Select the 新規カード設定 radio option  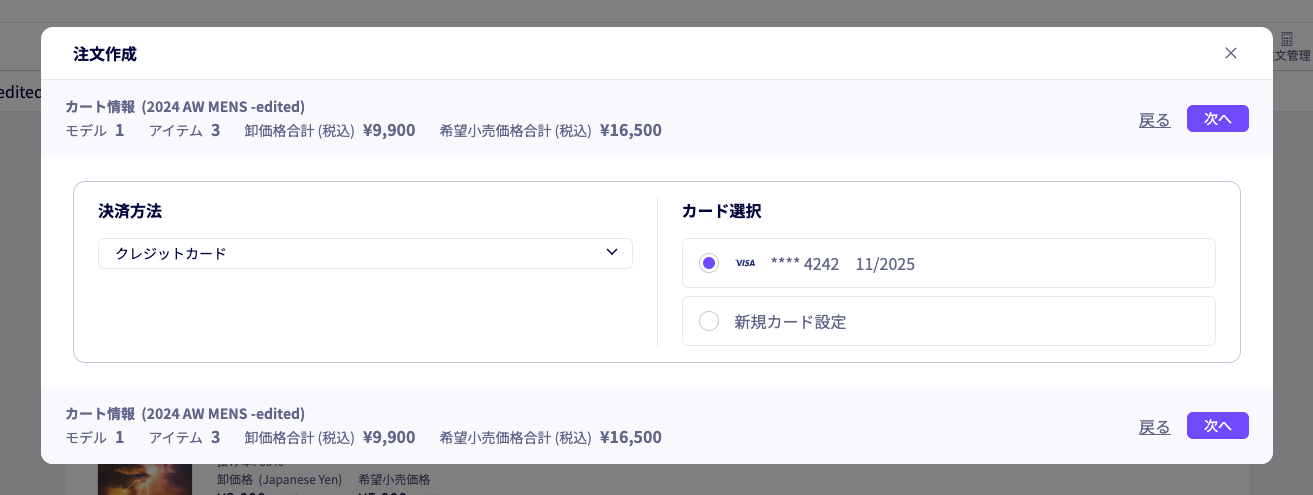click(x=709, y=321)
